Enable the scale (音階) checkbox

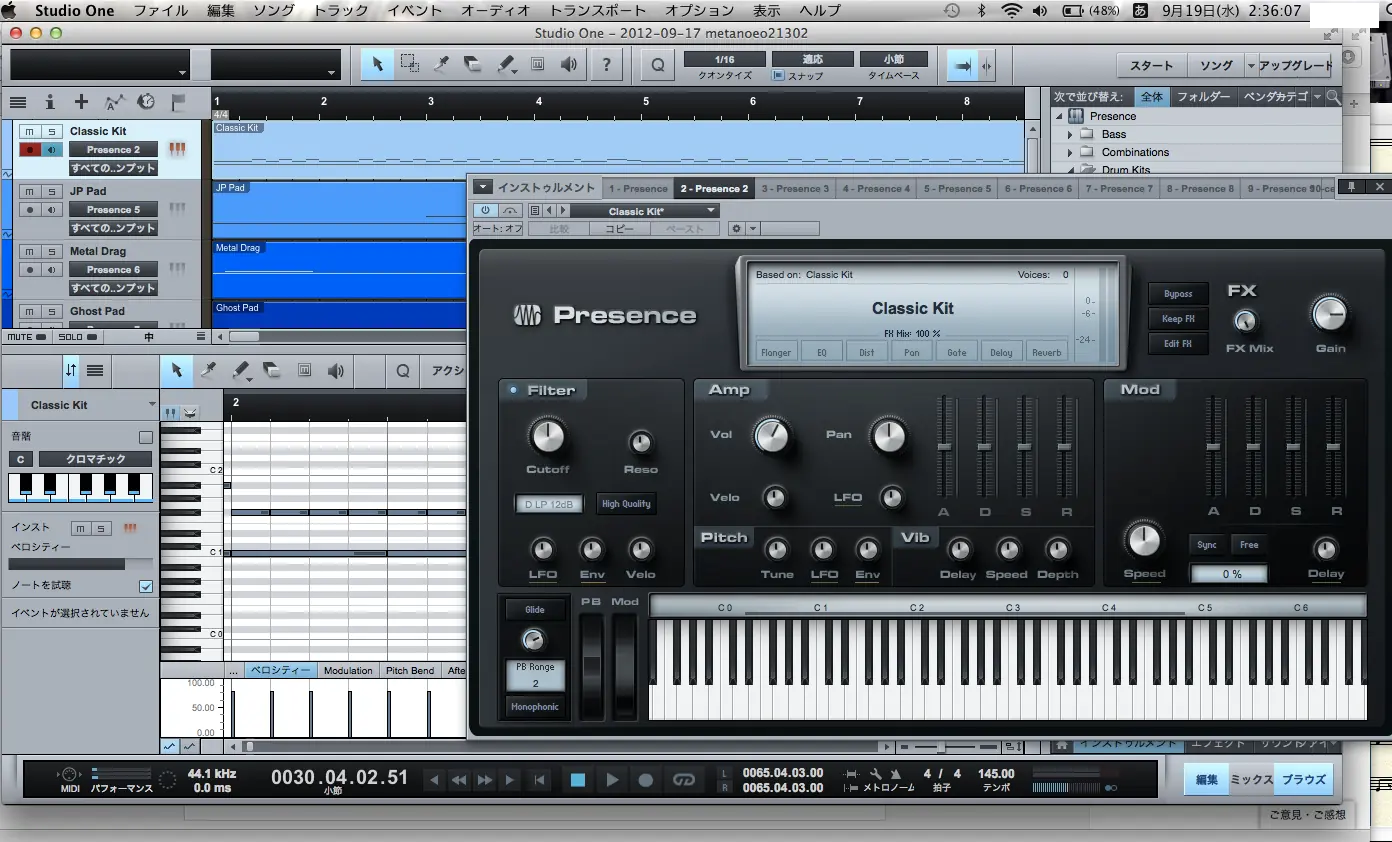(146, 437)
